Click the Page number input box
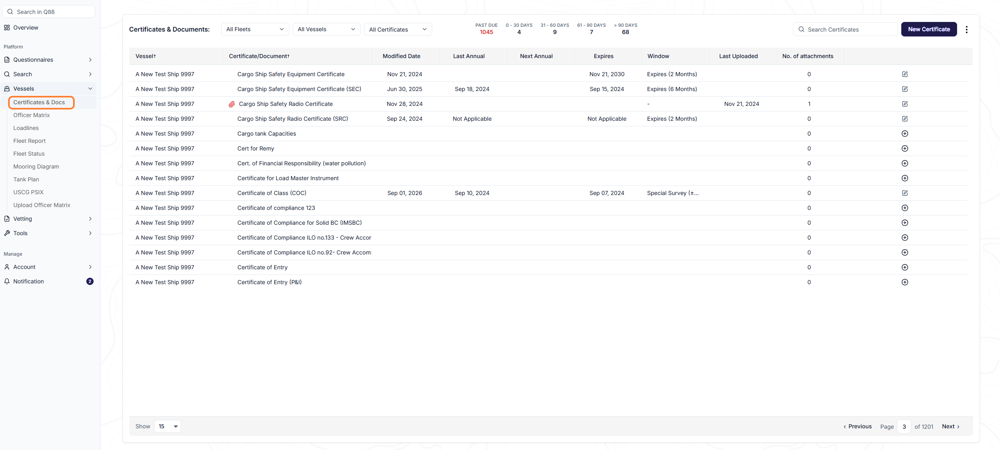Screen dimensions: 1000x450 tap(904, 426)
